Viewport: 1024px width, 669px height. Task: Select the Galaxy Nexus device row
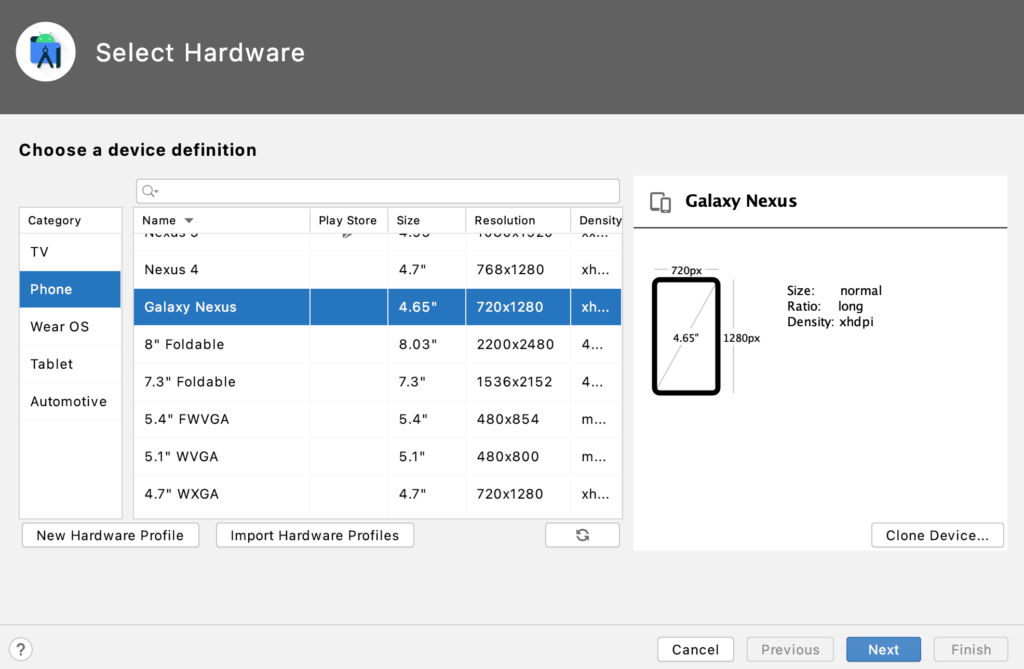coord(377,307)
